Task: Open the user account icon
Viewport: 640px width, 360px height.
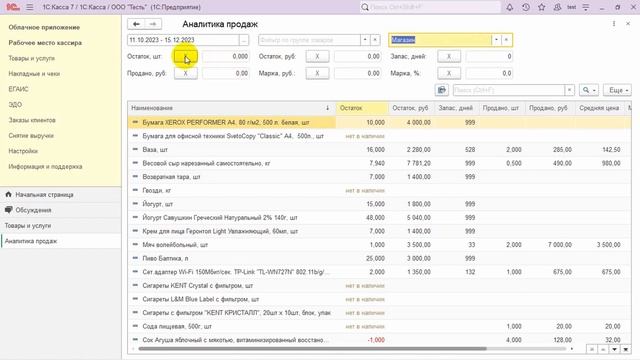Action: 557,7
